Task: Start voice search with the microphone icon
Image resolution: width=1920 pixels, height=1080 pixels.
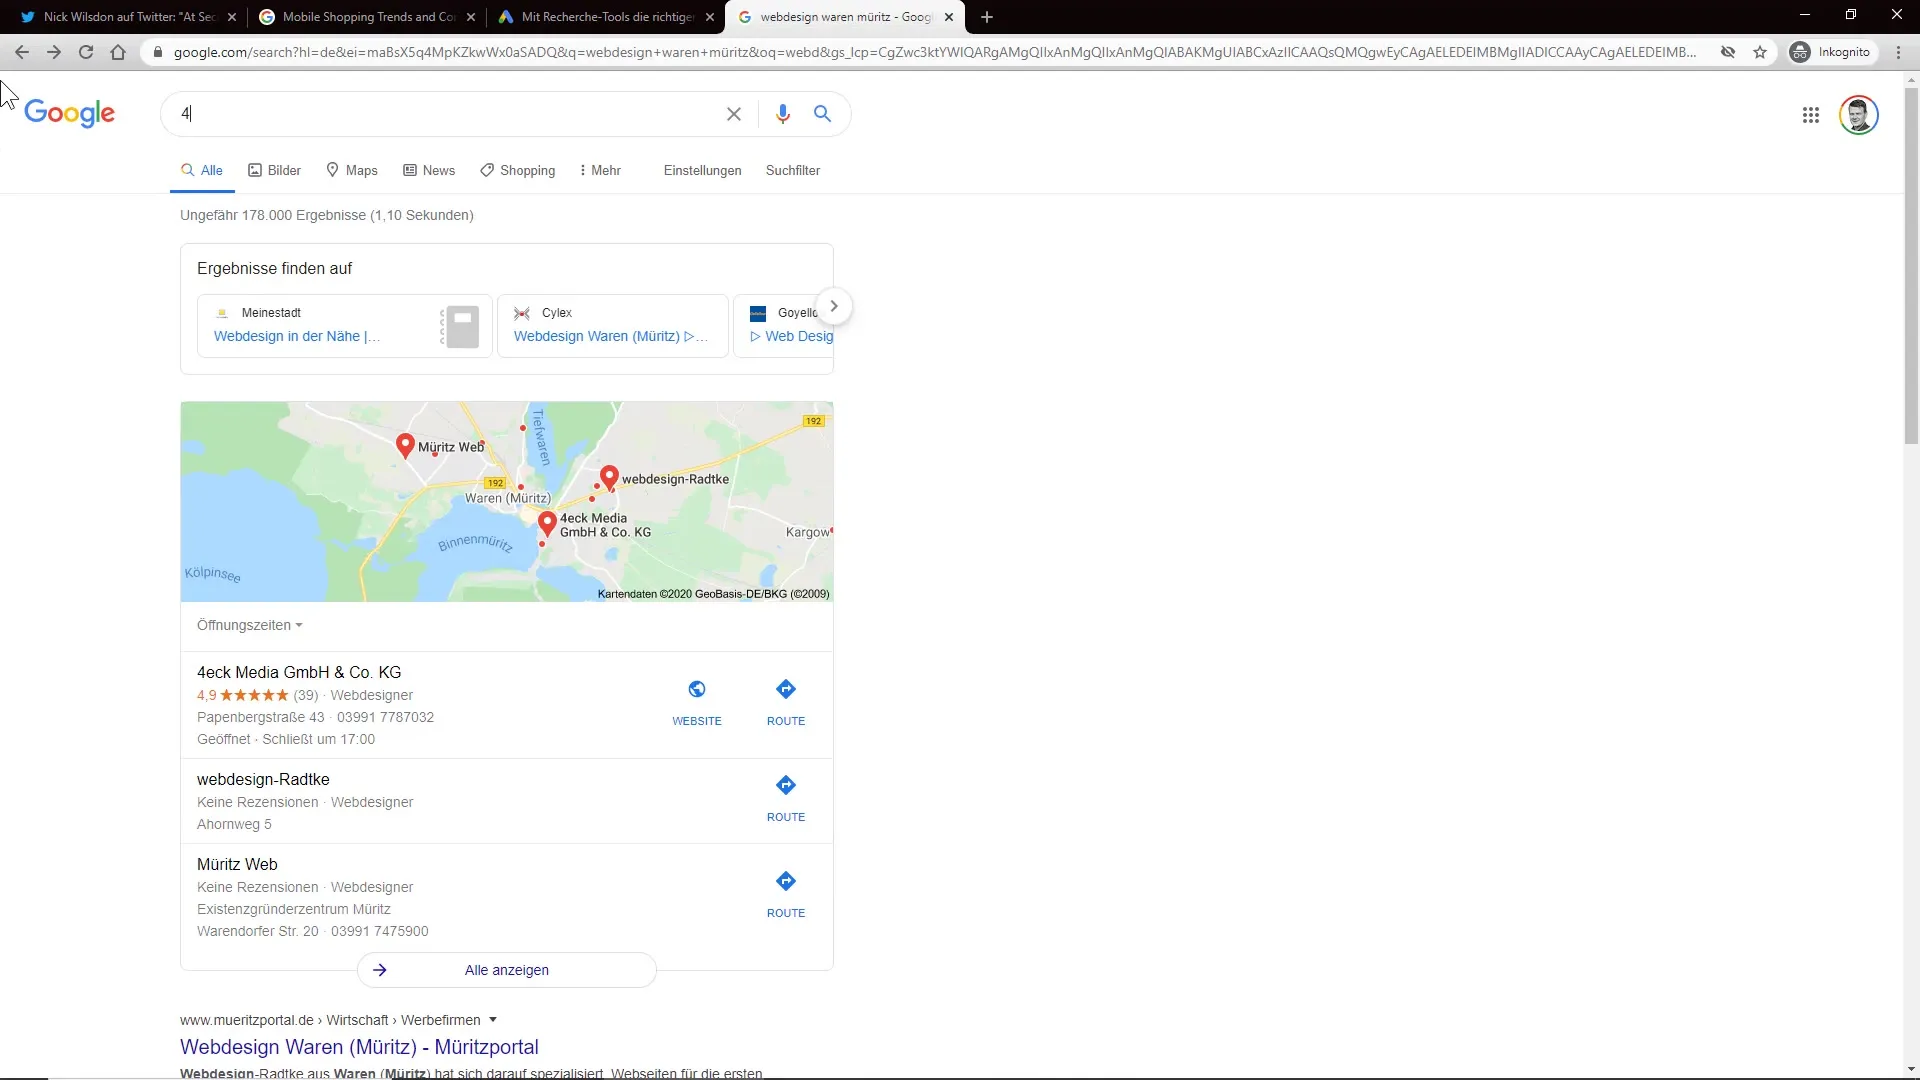Action: click(783, 114)
